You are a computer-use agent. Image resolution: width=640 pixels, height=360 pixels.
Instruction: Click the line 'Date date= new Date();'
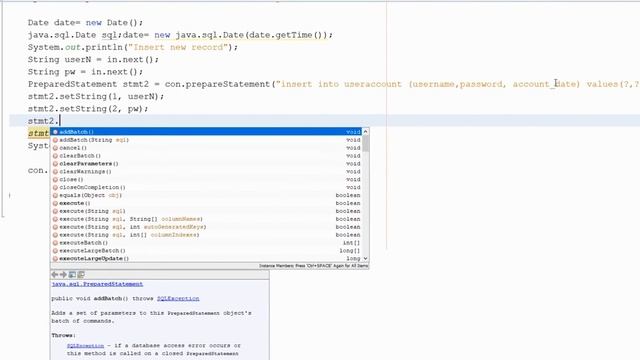pyautogui.click(x=85, y=23)
